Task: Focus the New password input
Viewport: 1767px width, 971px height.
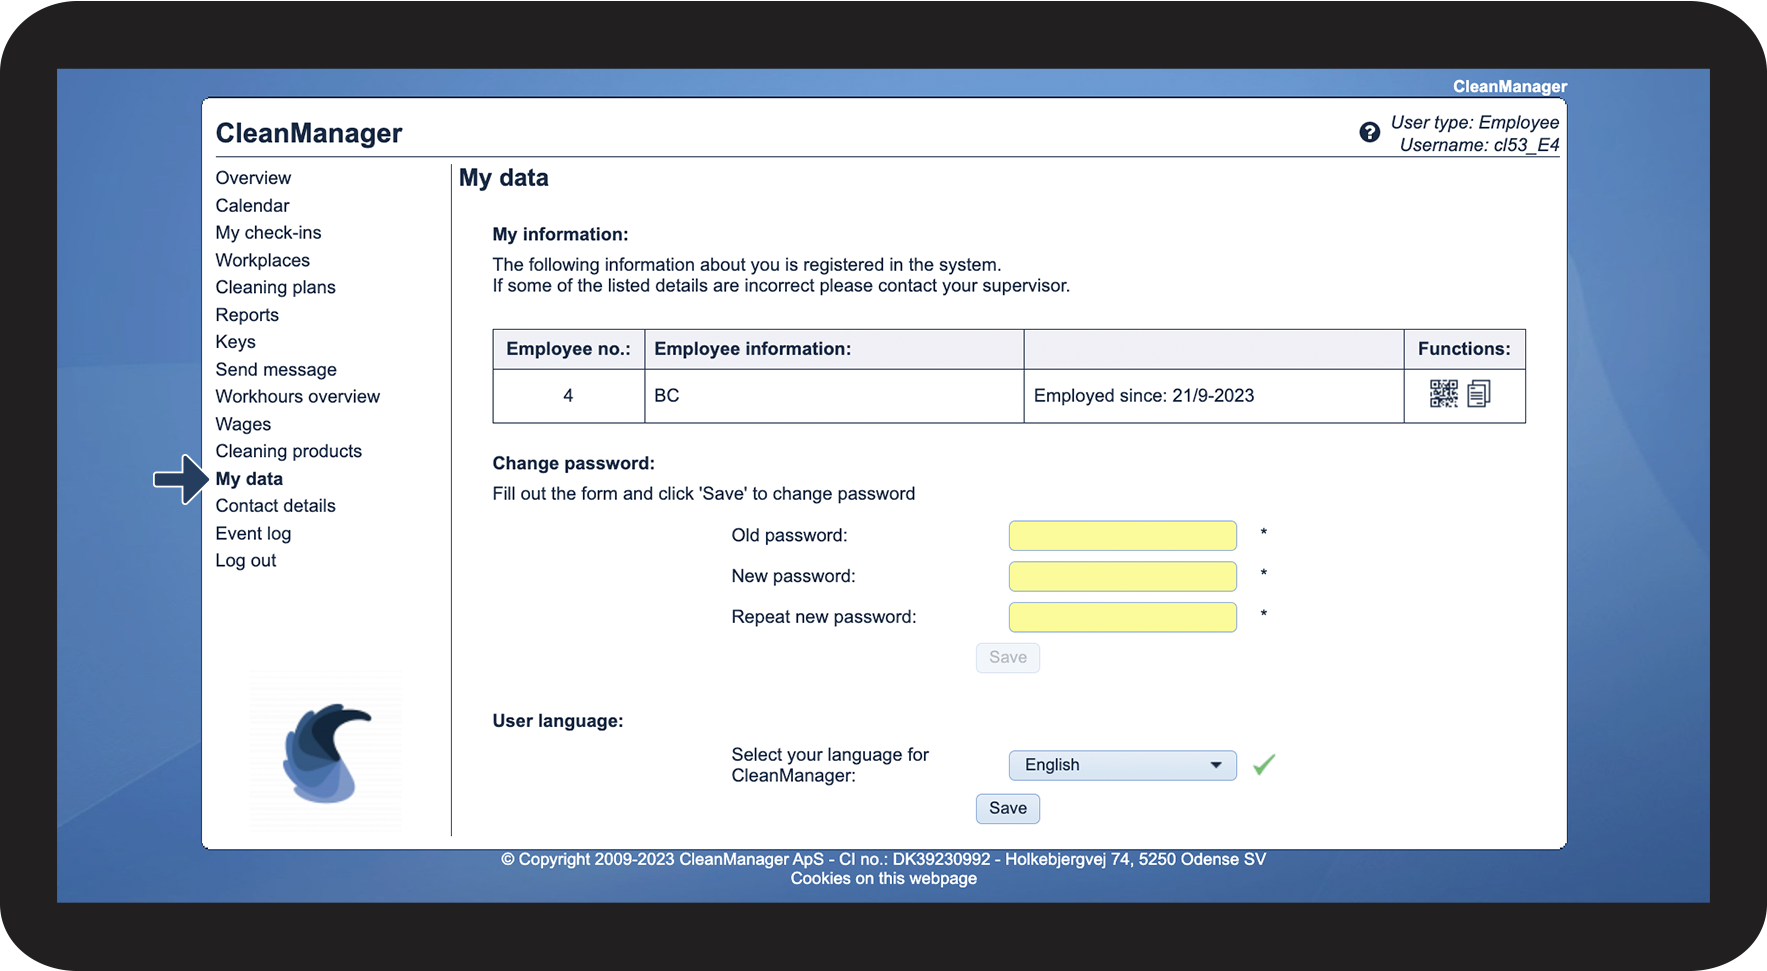Action: (1122, 577)
